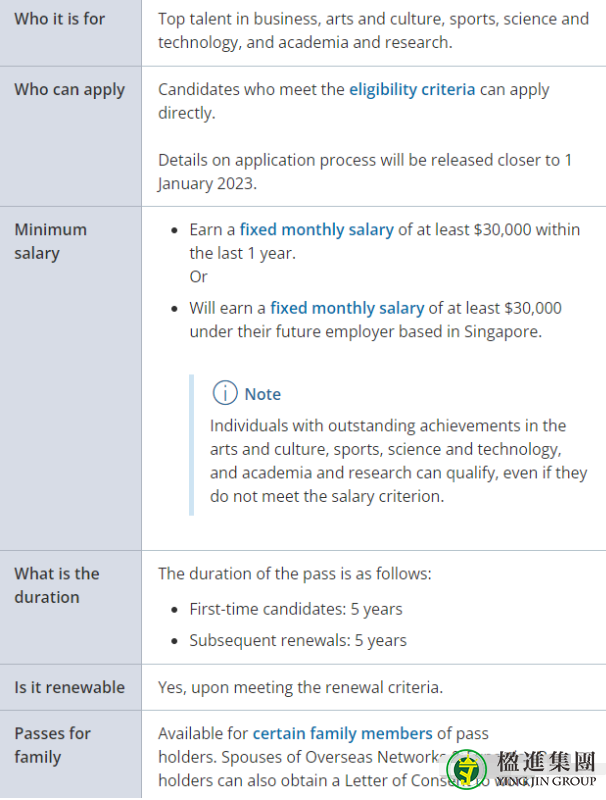Click the circled info icon beside Note

[225, 393]
